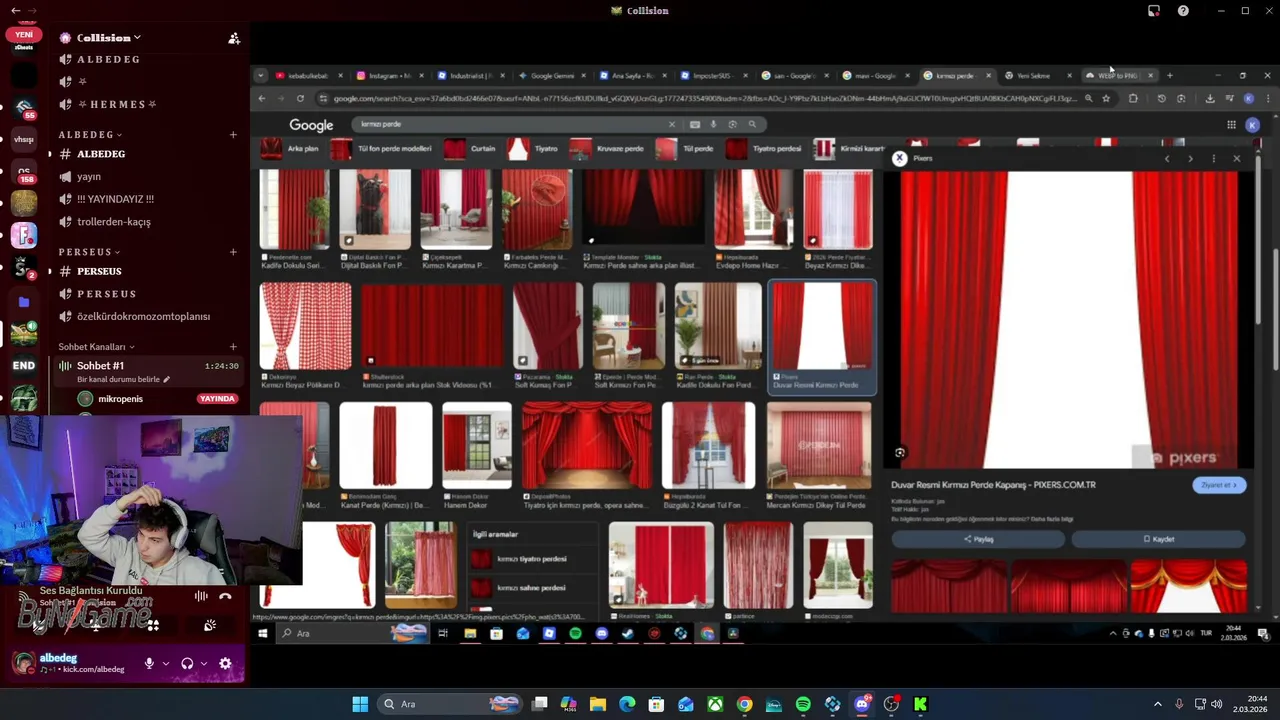Go back with Discord navigation arrow
Screen dimensions: 1280x720
[x=15, y=10]
